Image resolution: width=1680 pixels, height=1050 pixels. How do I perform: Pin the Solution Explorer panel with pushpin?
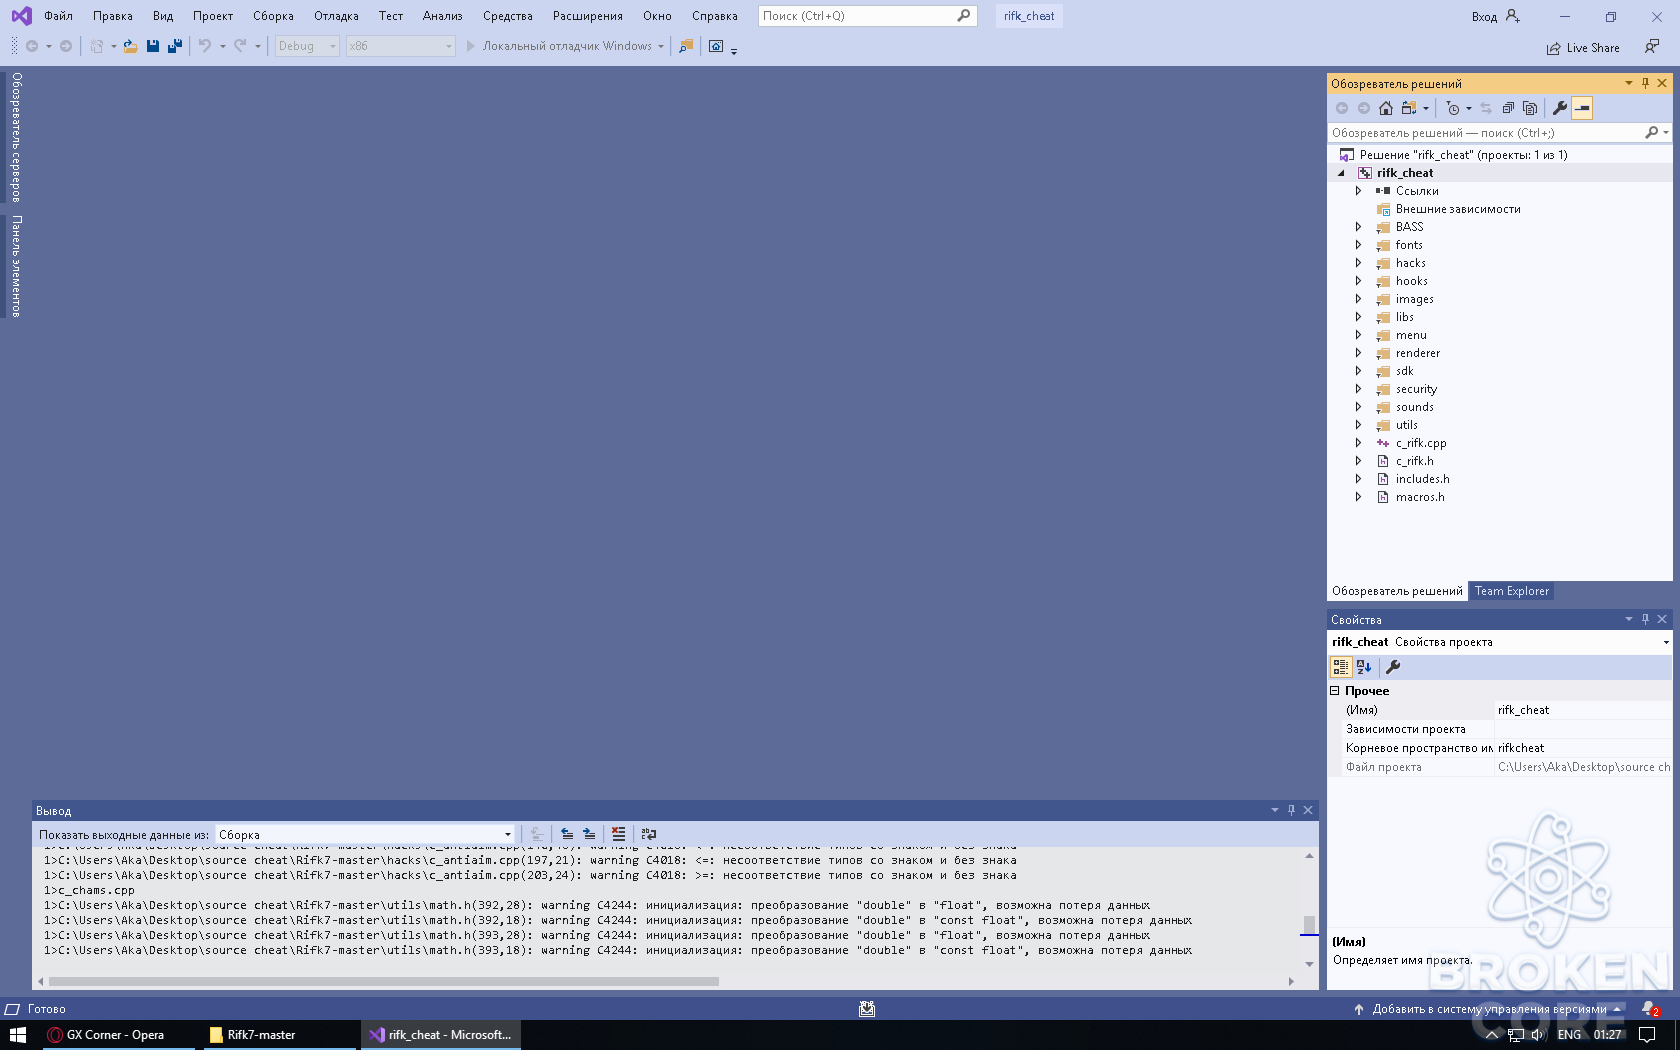[x=1645, y=83]
